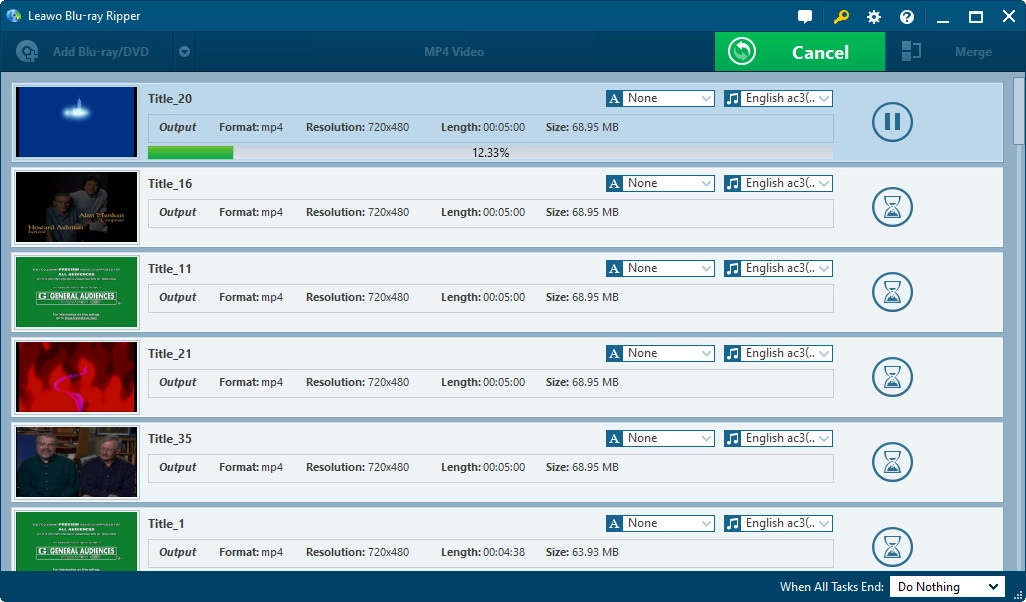This screenshot has height=602, width=1026.
Task: Open the help question mark icon
Action: pyautogui.click(x=907, y=17)
